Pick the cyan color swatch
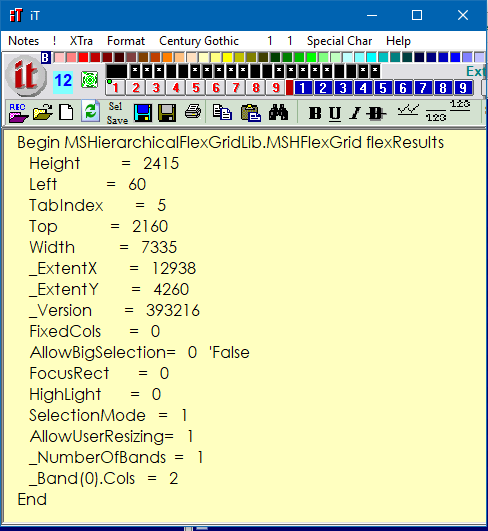Image resolution: width=488 pixels, height=531 pixels. tap(371, 57)
